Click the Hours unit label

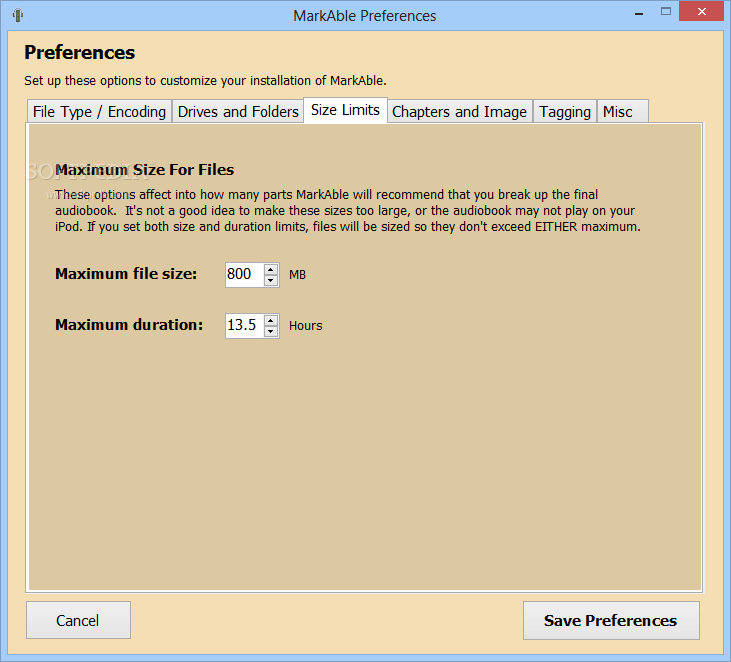pos(305,325)
